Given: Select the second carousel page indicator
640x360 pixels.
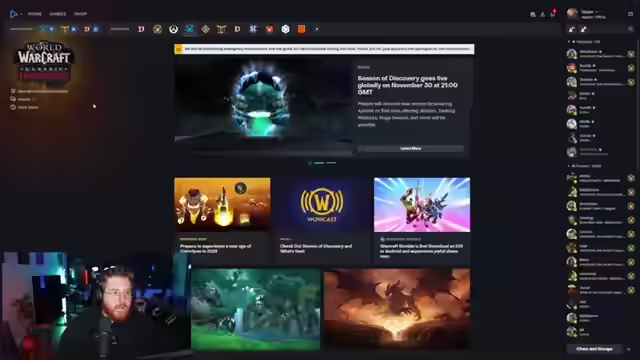Looking at the screenshot, I should (331, 163).
